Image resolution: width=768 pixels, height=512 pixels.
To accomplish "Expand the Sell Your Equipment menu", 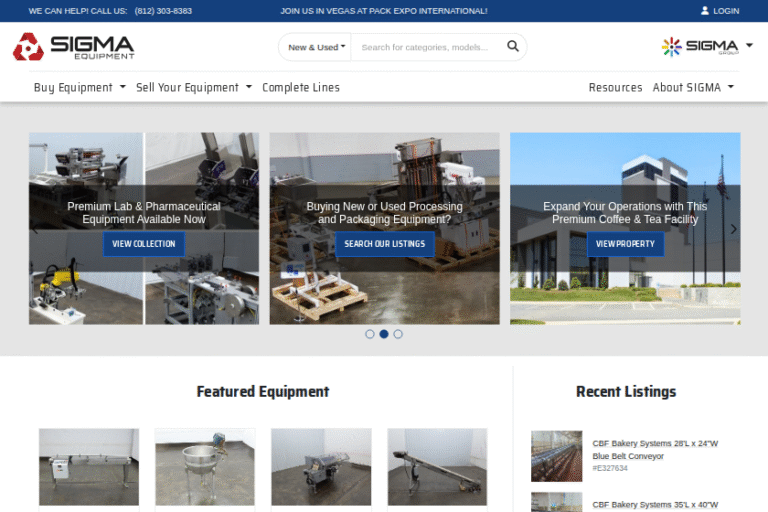I will [x=194, y=87].
